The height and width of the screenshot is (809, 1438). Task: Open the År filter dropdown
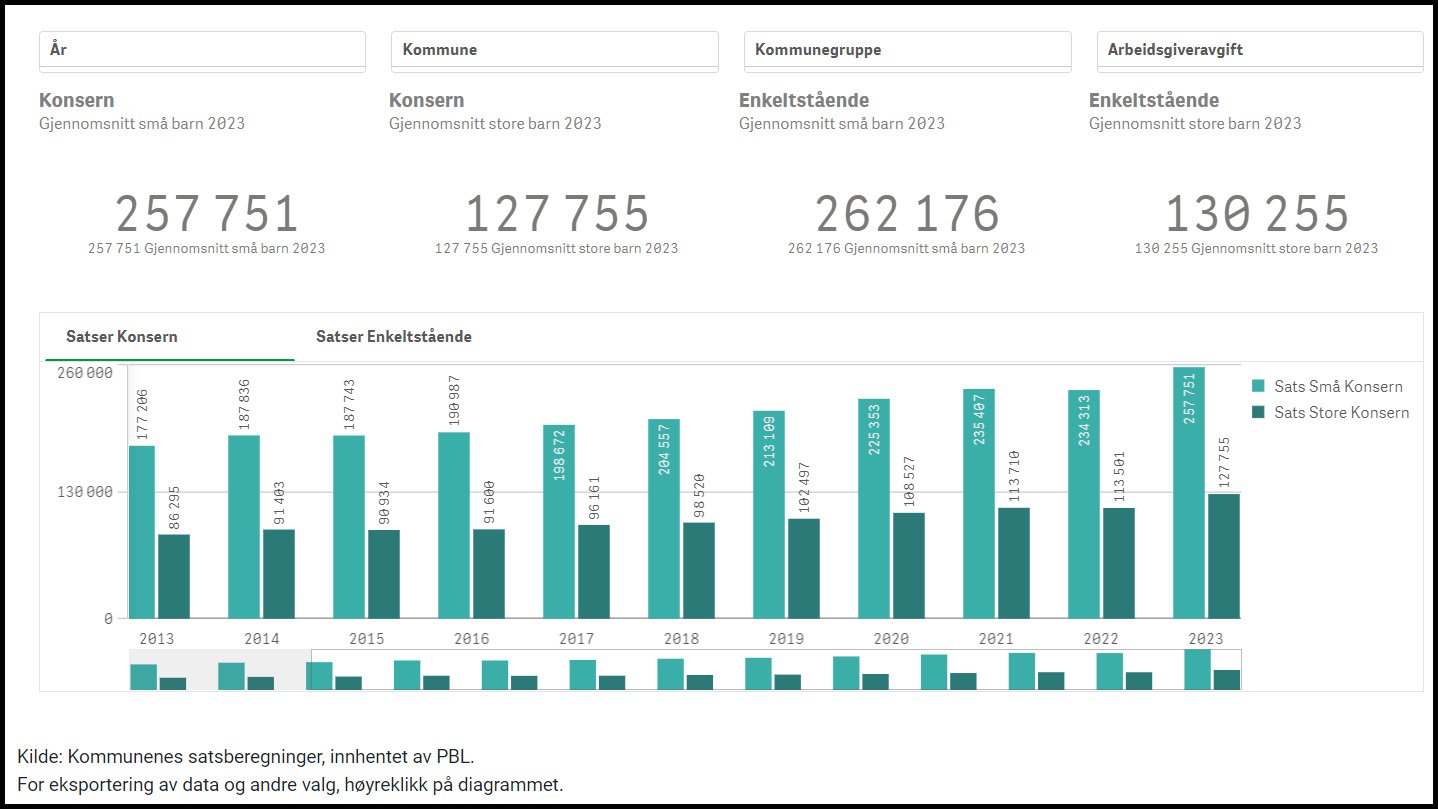[x=202, y=50]
